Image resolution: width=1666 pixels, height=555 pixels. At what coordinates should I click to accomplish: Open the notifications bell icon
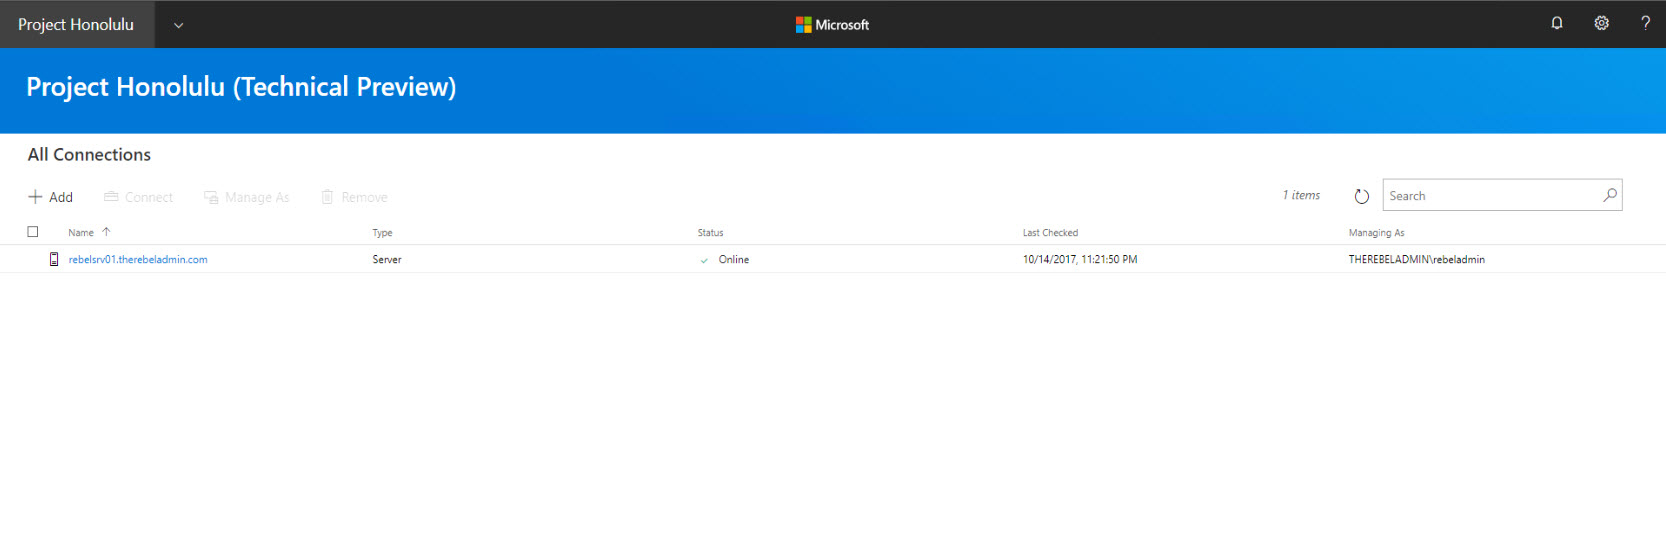coord(1557,23)
